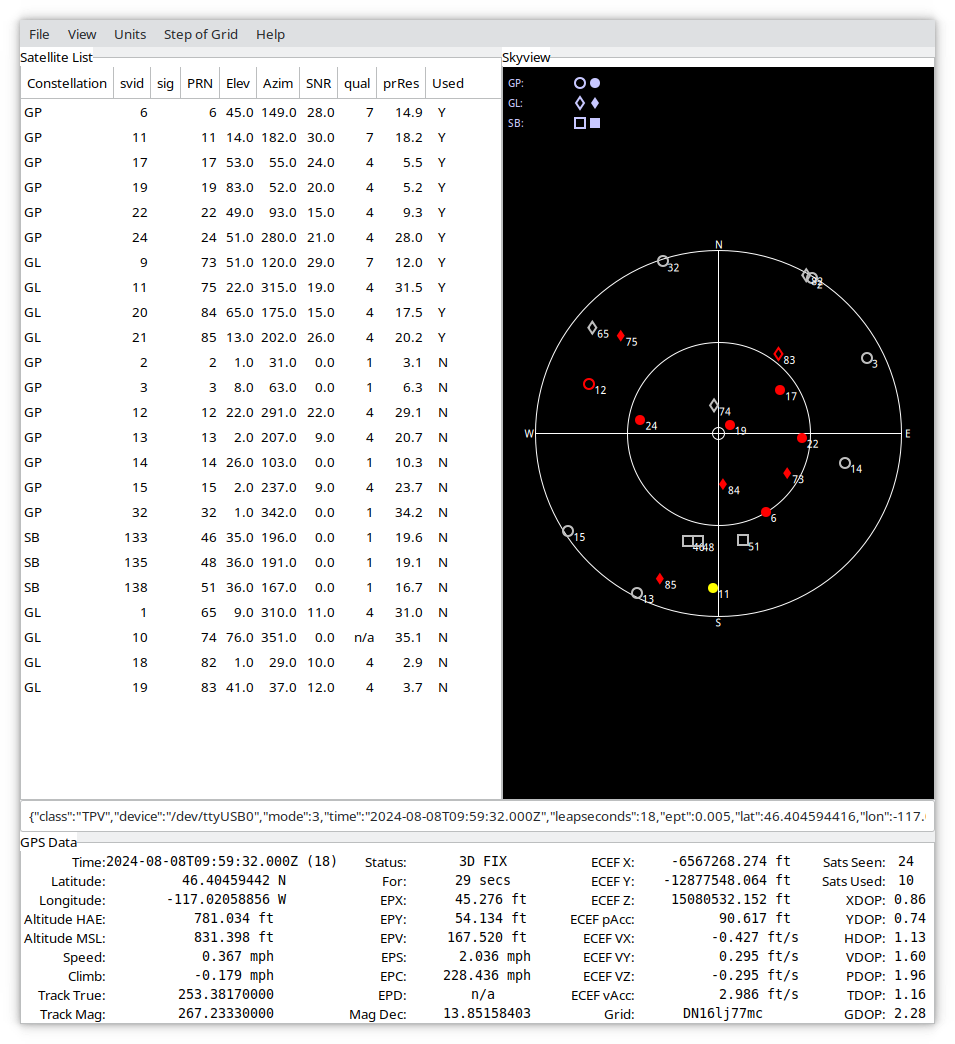Click the Constellation column header
Viewport: 955px width, 1044px height.
click(x=67, y=83)
